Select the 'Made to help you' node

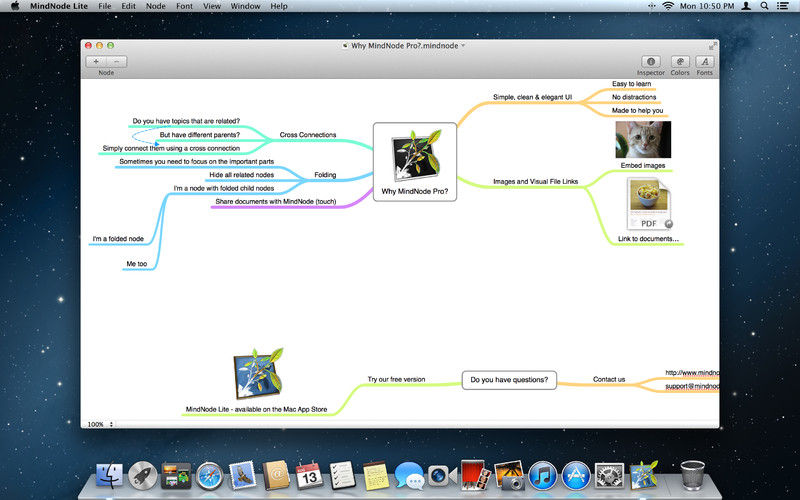tap(637, 110)
